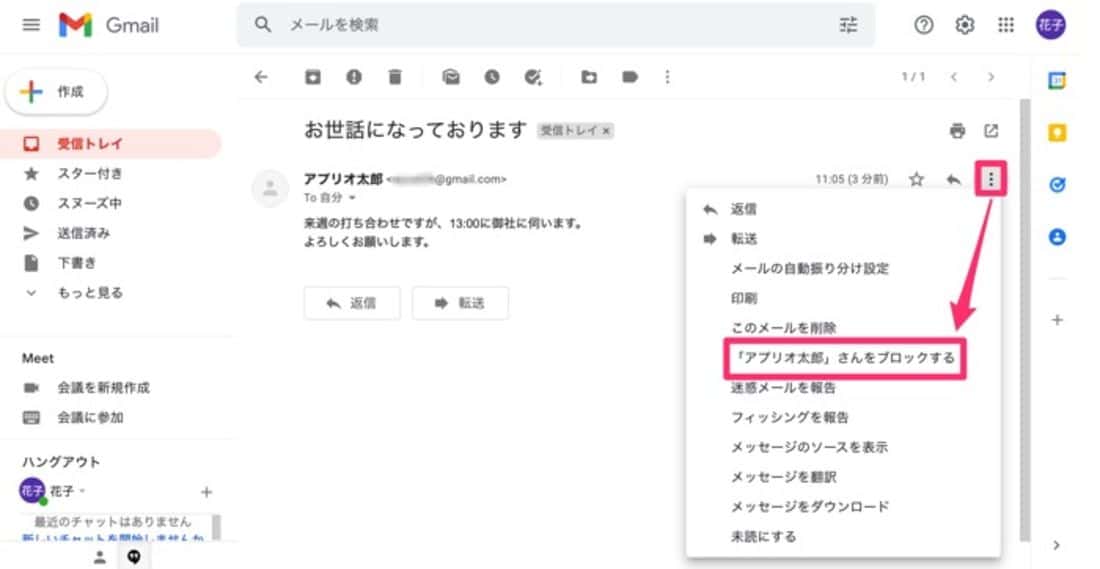This screenshot has height=569, width=1100.
Task: Delete email with trash icon
Action: (x=395, y=77)
